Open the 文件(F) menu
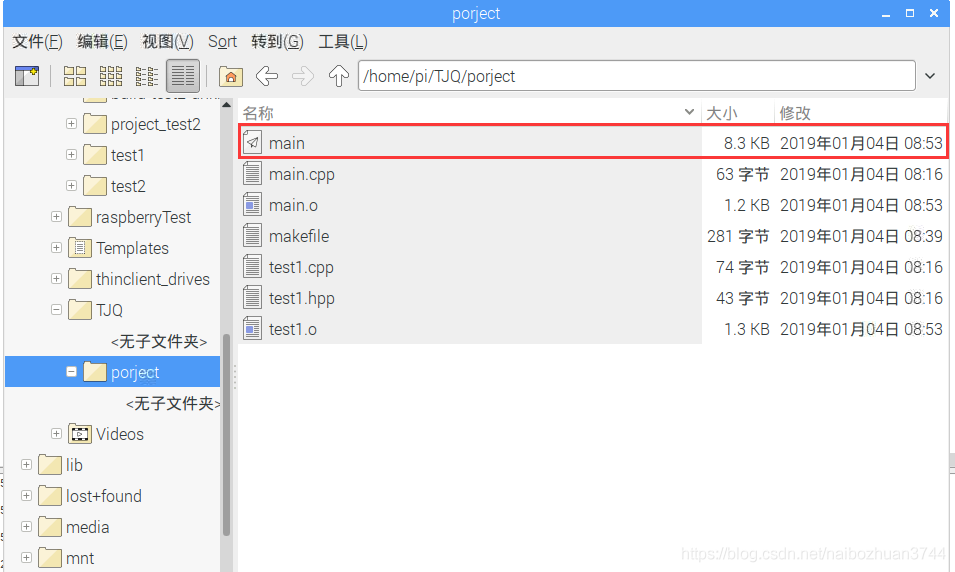Viewport: 955px width, 572px height. 37,41
